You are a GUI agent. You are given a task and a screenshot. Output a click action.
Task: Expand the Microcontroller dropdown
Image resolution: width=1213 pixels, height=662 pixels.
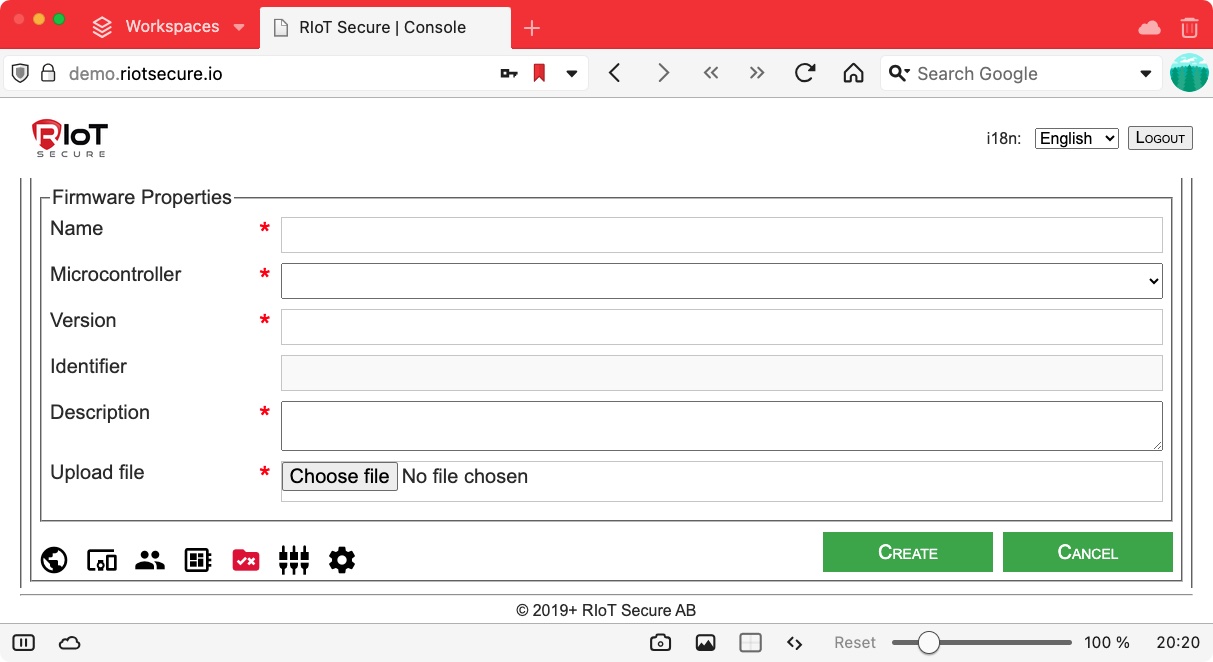(x=721, y=281)
